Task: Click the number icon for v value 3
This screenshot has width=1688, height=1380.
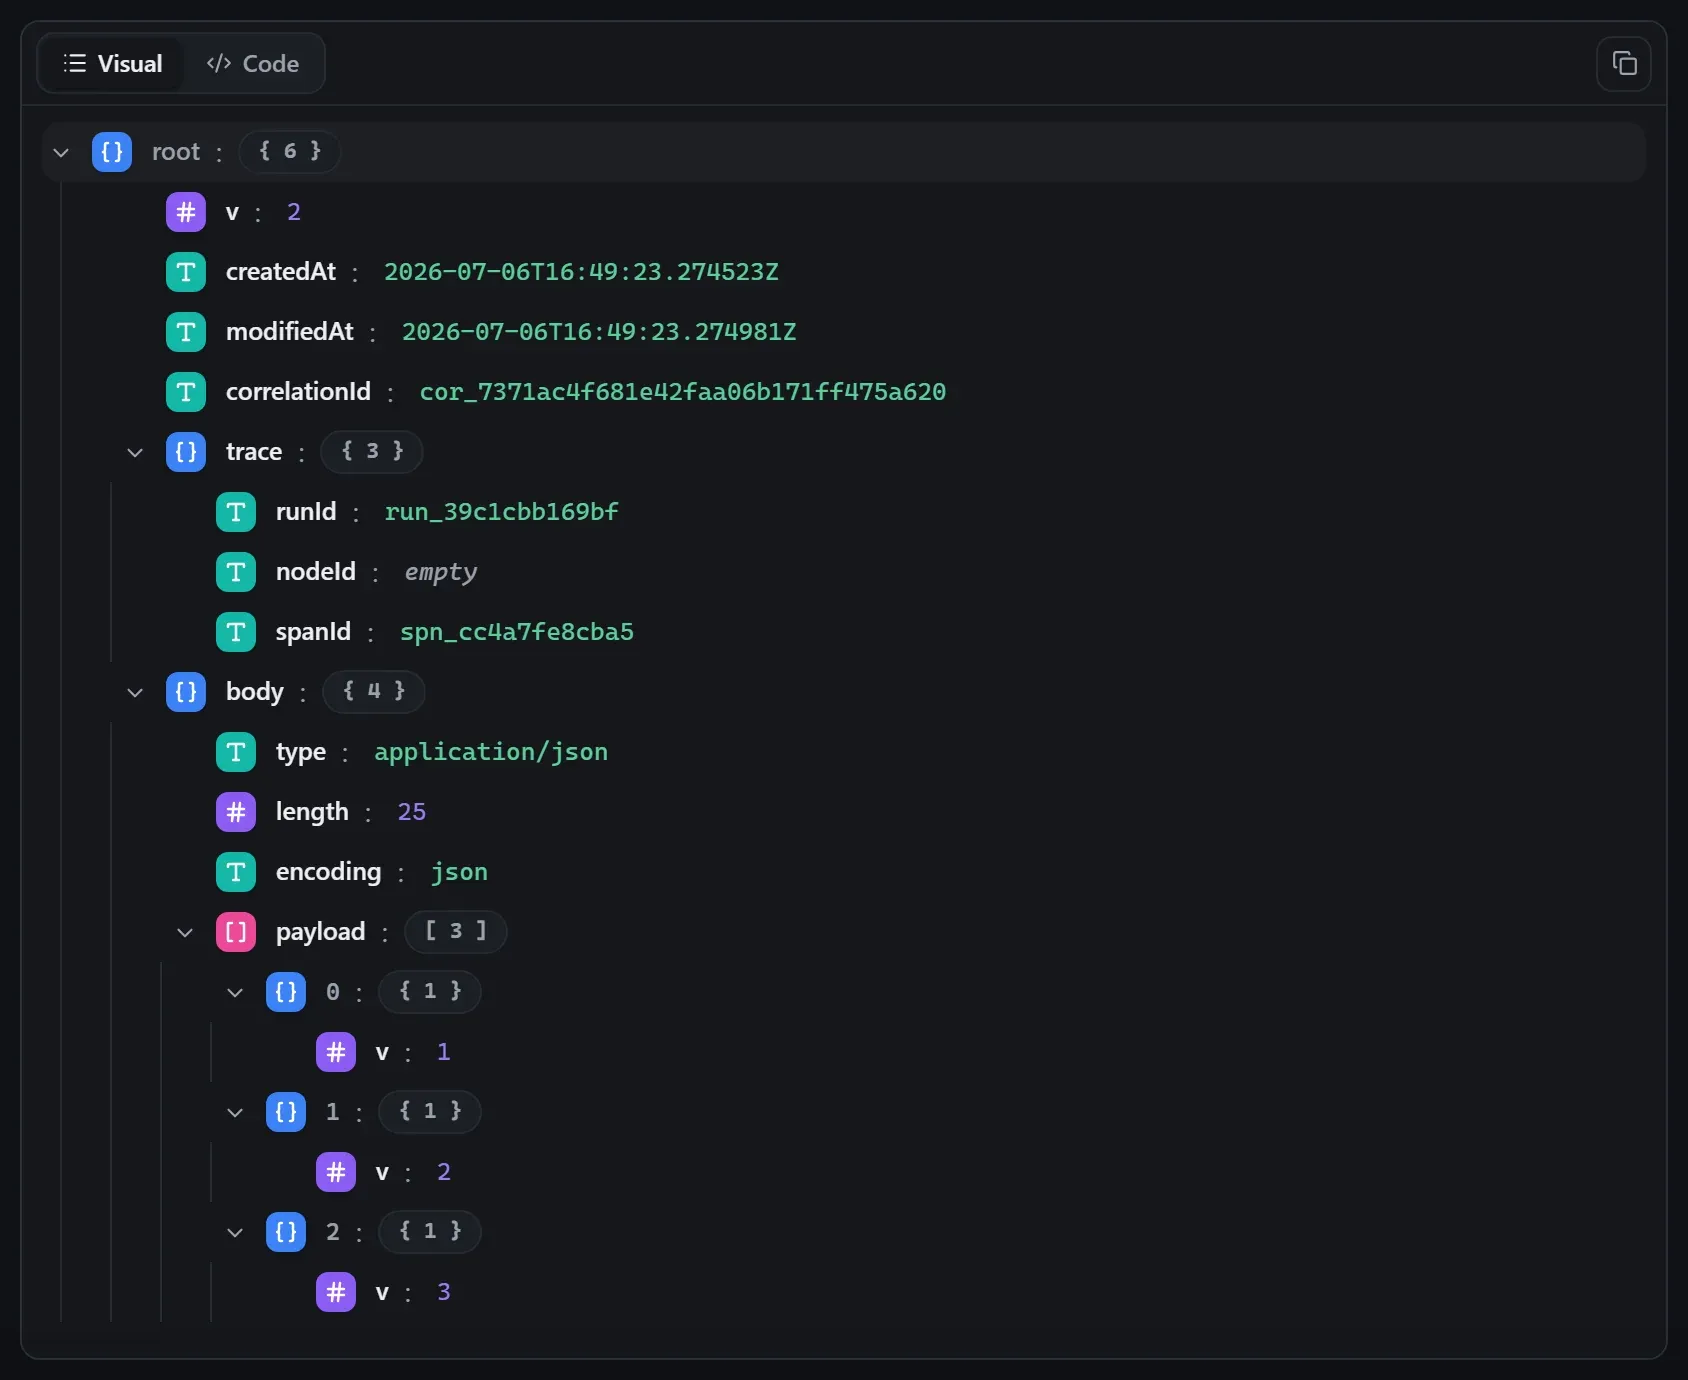Action: [x=336, y=1292]
